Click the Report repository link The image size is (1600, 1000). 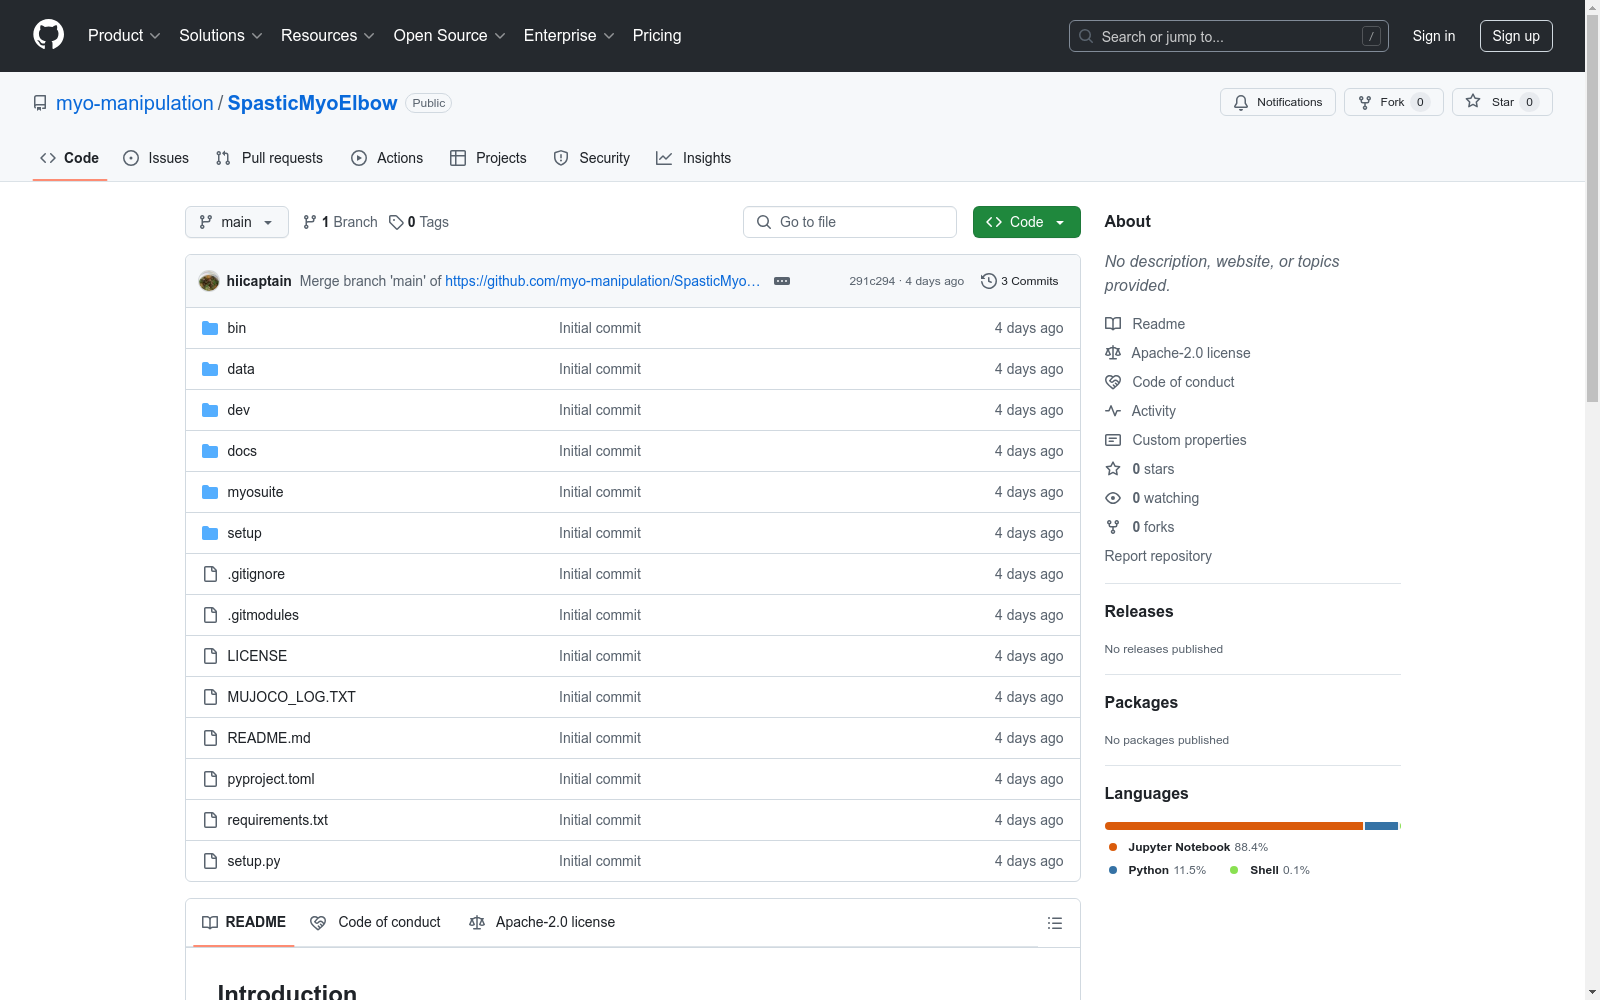point(1158,556)
